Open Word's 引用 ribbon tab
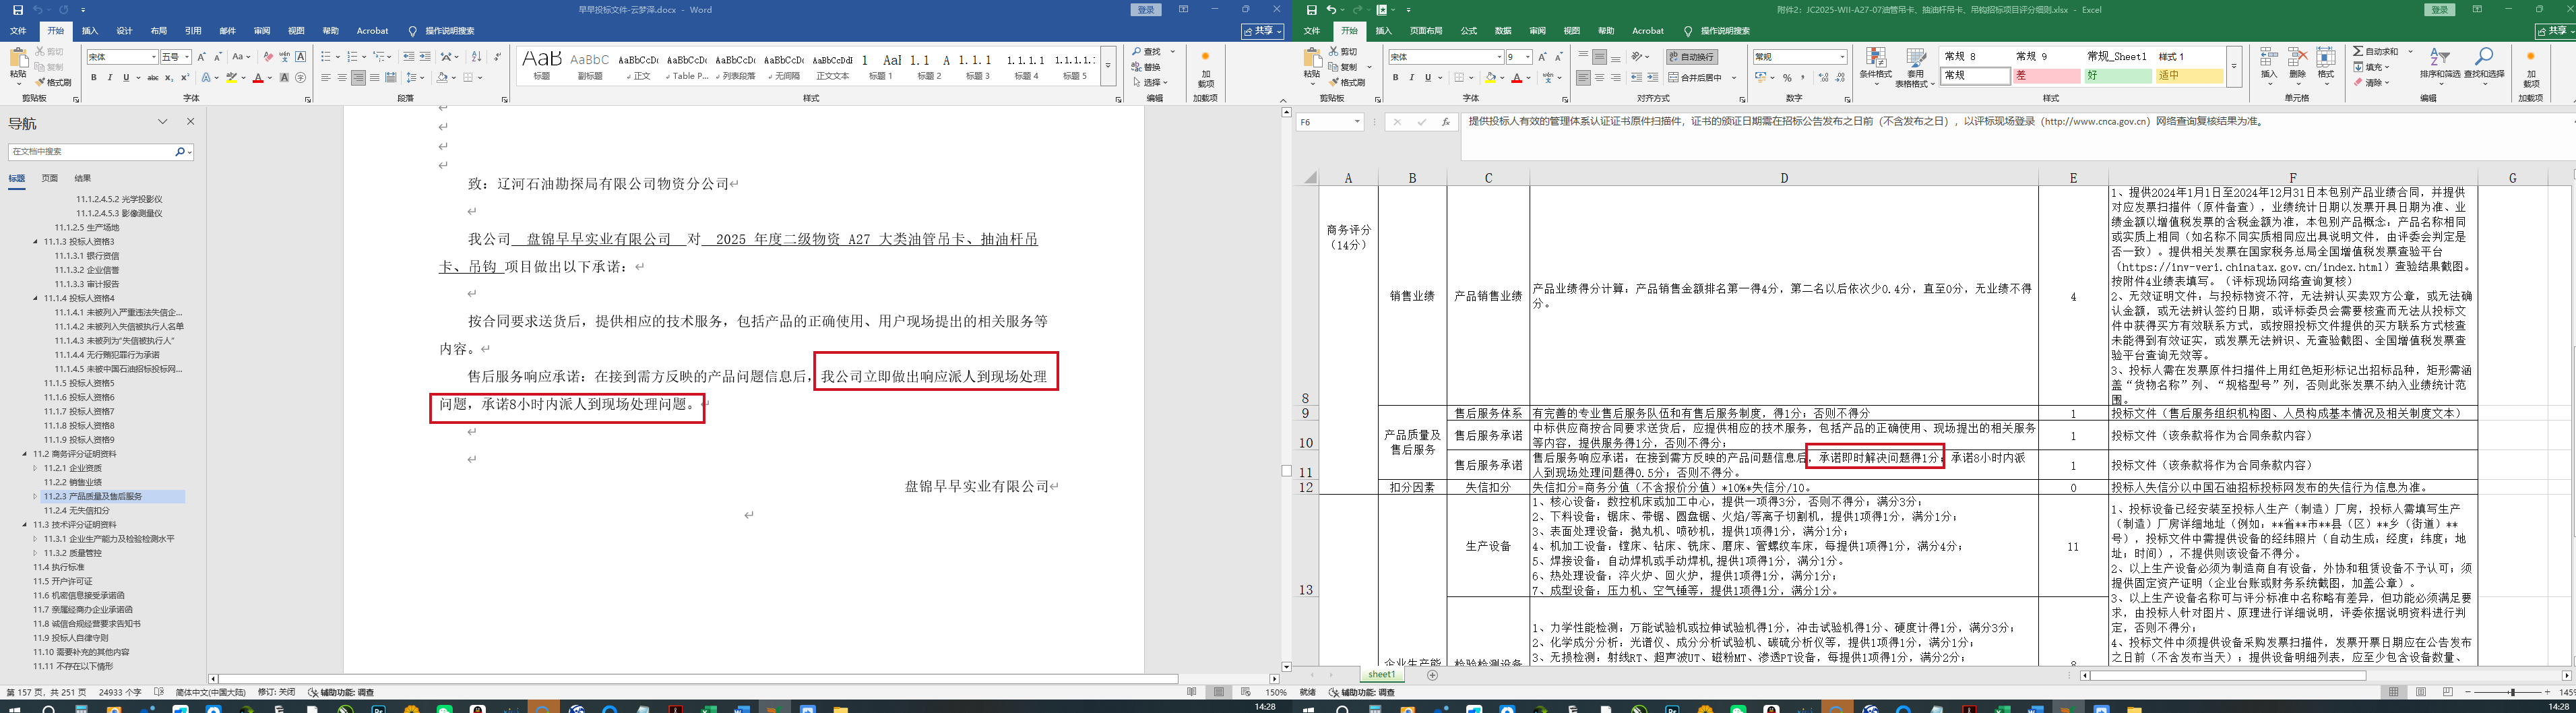Screen dimensions: 2576x713 (193, 31)
